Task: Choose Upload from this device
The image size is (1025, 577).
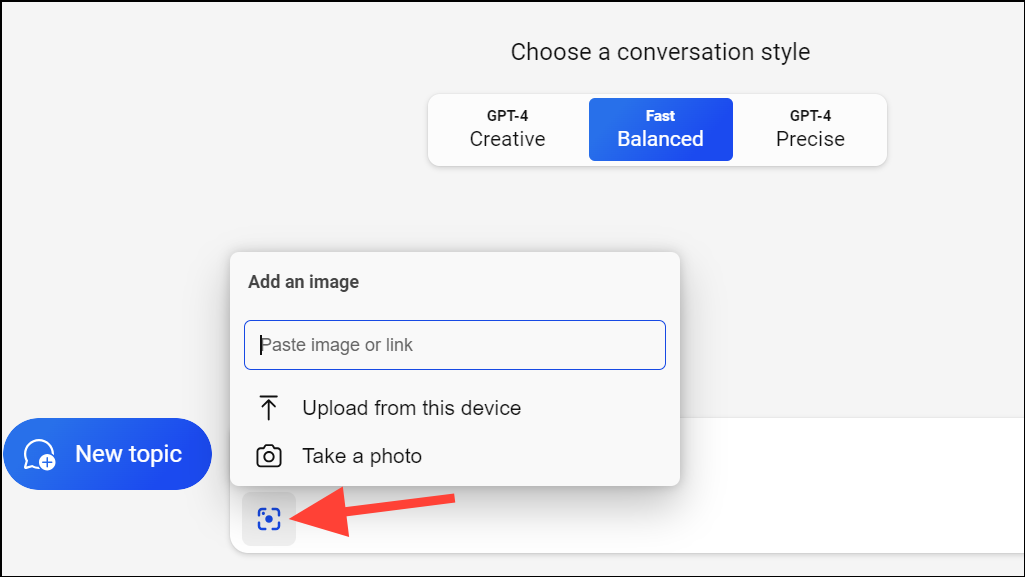Action: (x=411, y=407)
